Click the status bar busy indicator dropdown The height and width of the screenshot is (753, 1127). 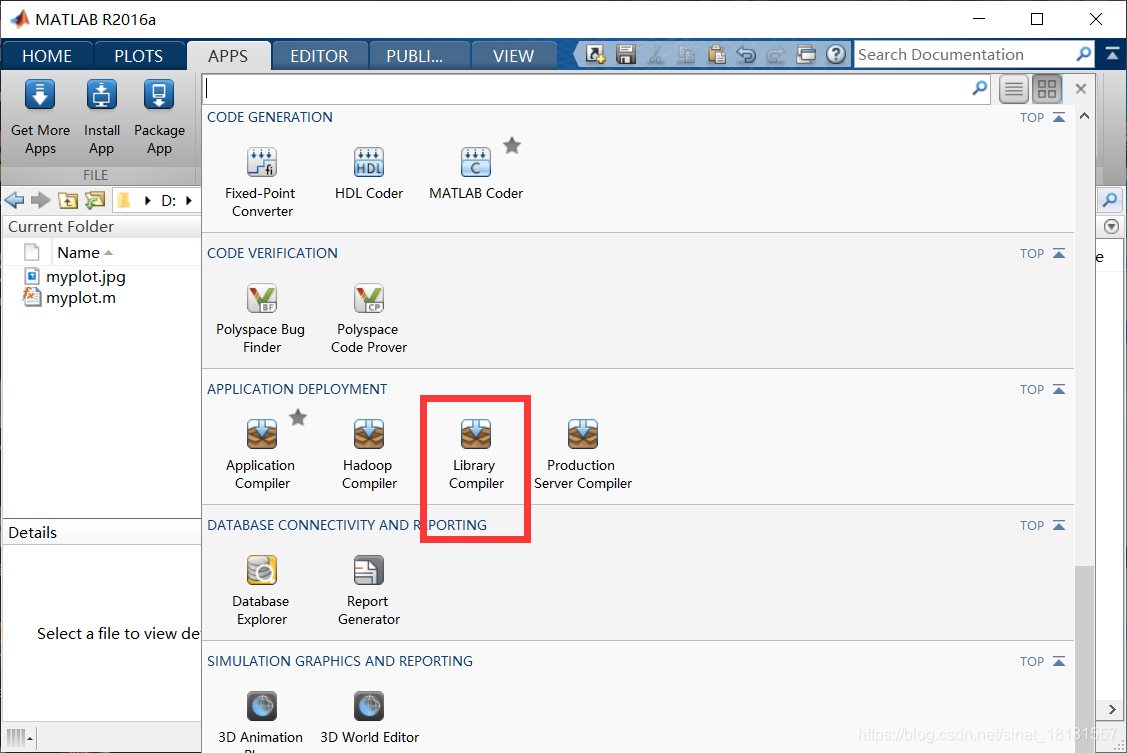coord(19,737)
